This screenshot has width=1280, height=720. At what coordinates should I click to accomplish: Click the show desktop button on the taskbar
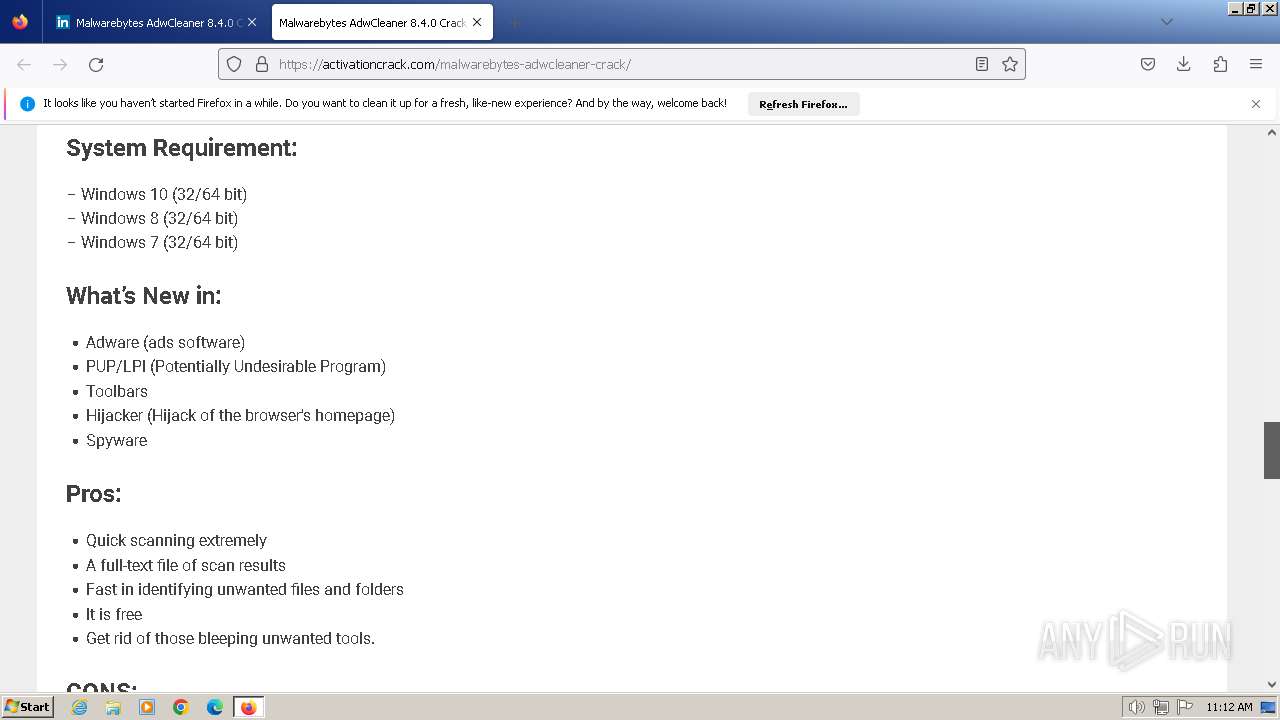(x=1270, y=707)
